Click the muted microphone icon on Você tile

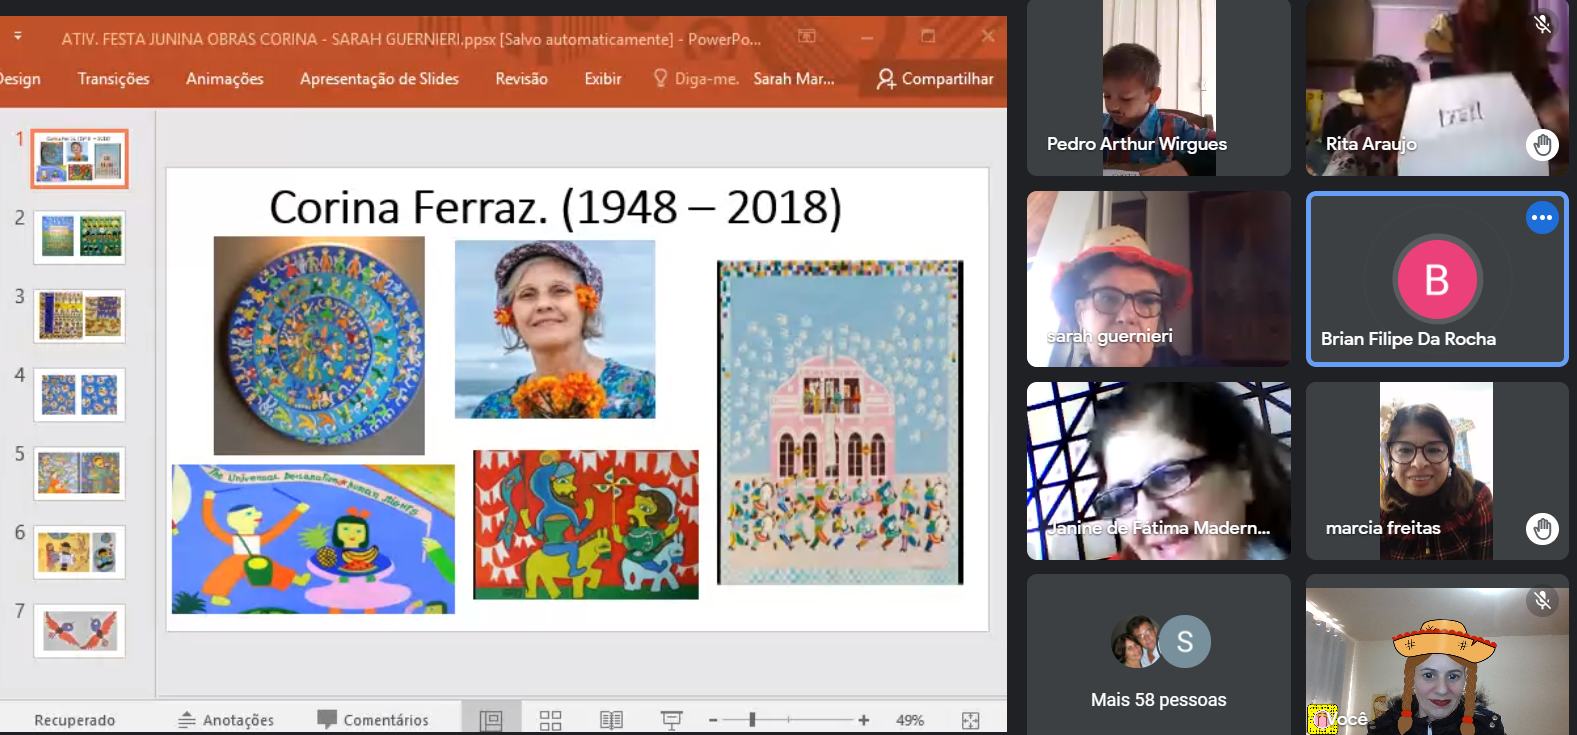(x=1542, y=600)
